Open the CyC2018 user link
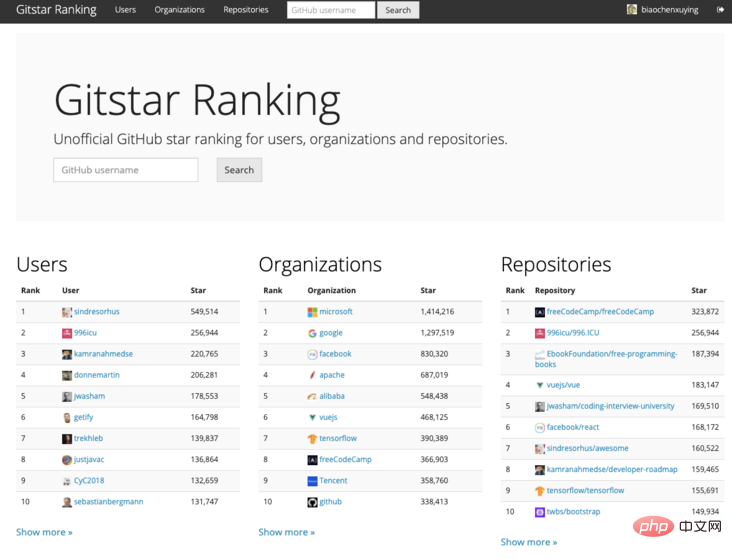This screenshot has height=559, width=732. (89, 481)
